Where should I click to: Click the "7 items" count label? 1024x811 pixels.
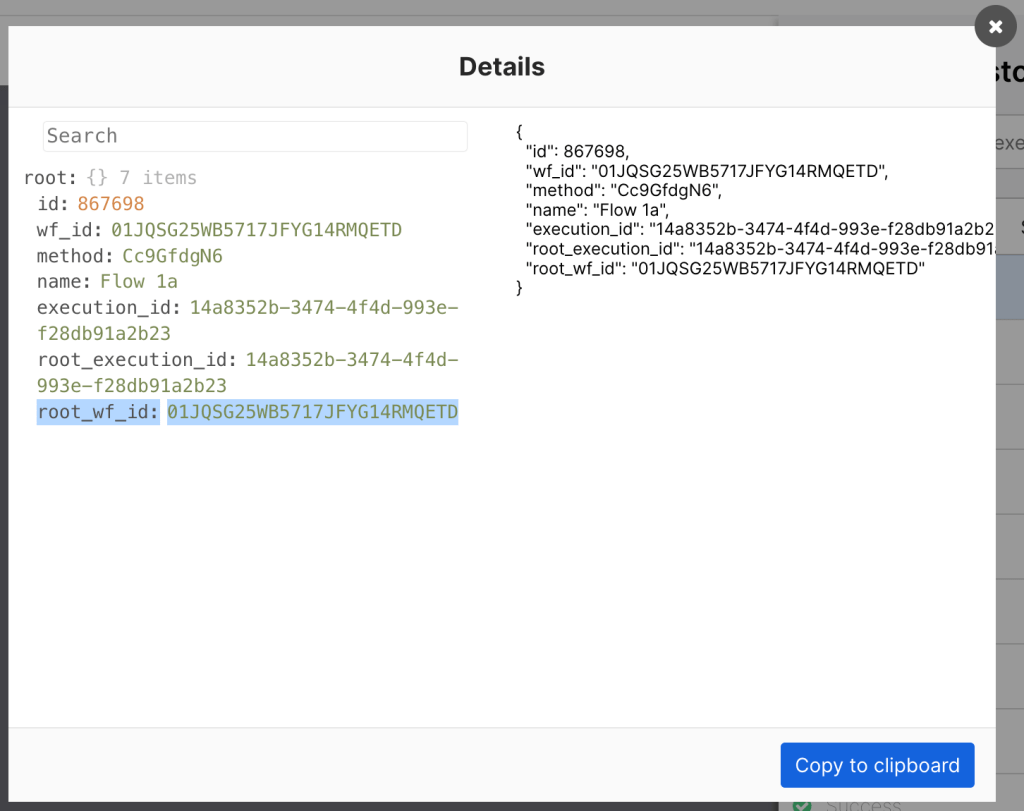click(158, 178)
